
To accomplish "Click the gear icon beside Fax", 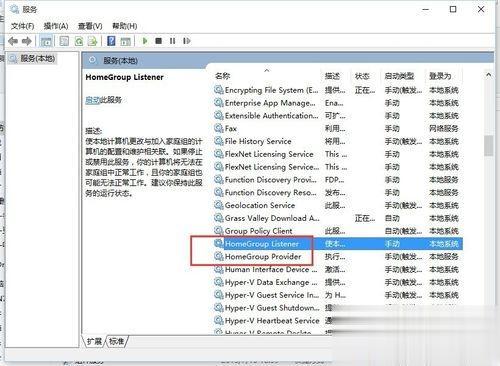I will click(219, 128).
